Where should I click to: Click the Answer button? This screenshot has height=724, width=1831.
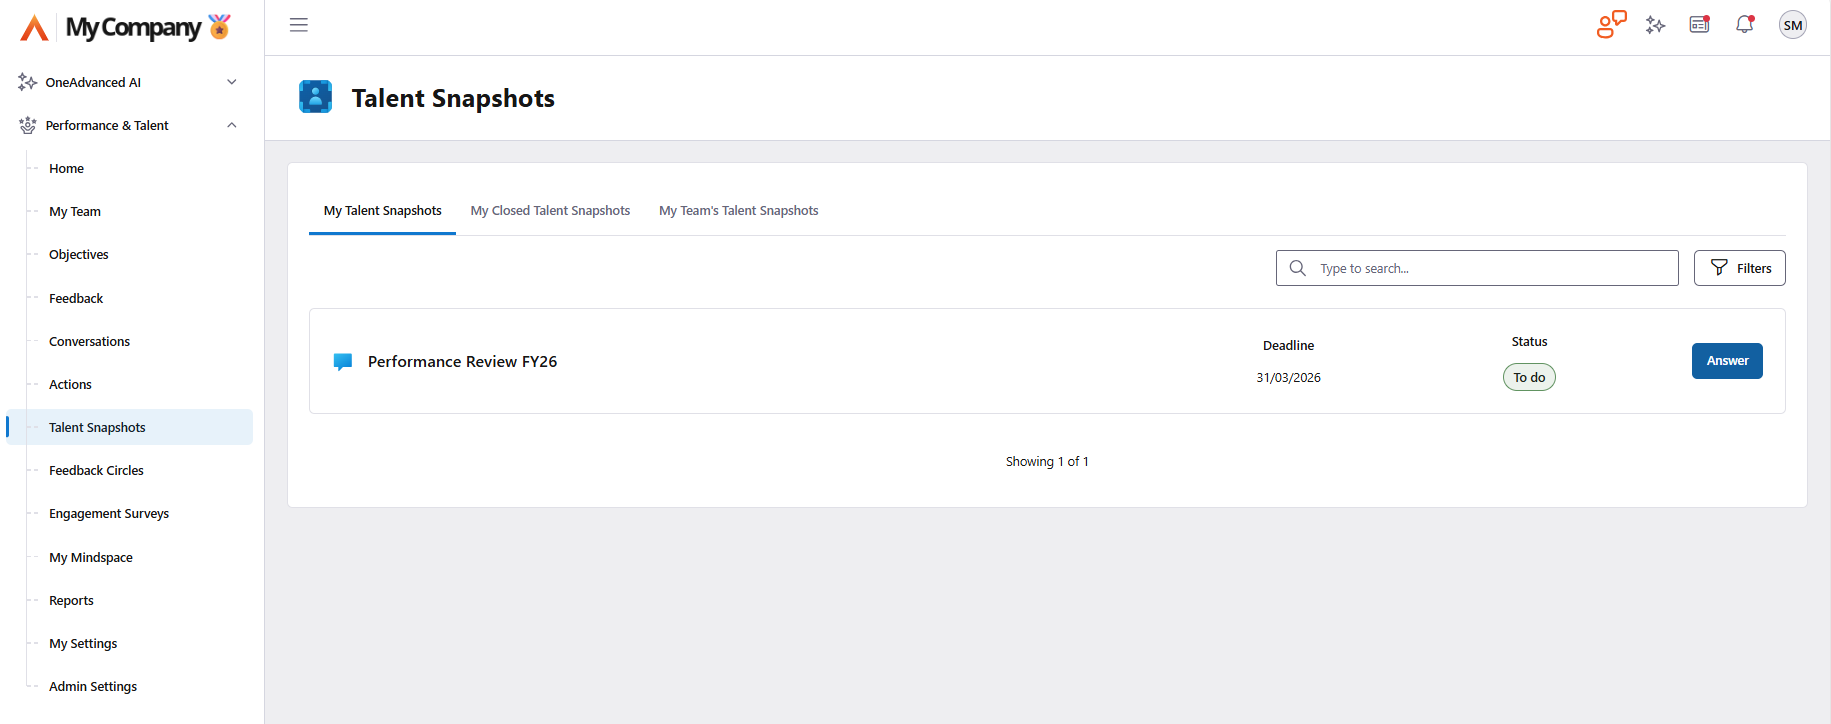pyautogui.click(x=1727, y=361)
